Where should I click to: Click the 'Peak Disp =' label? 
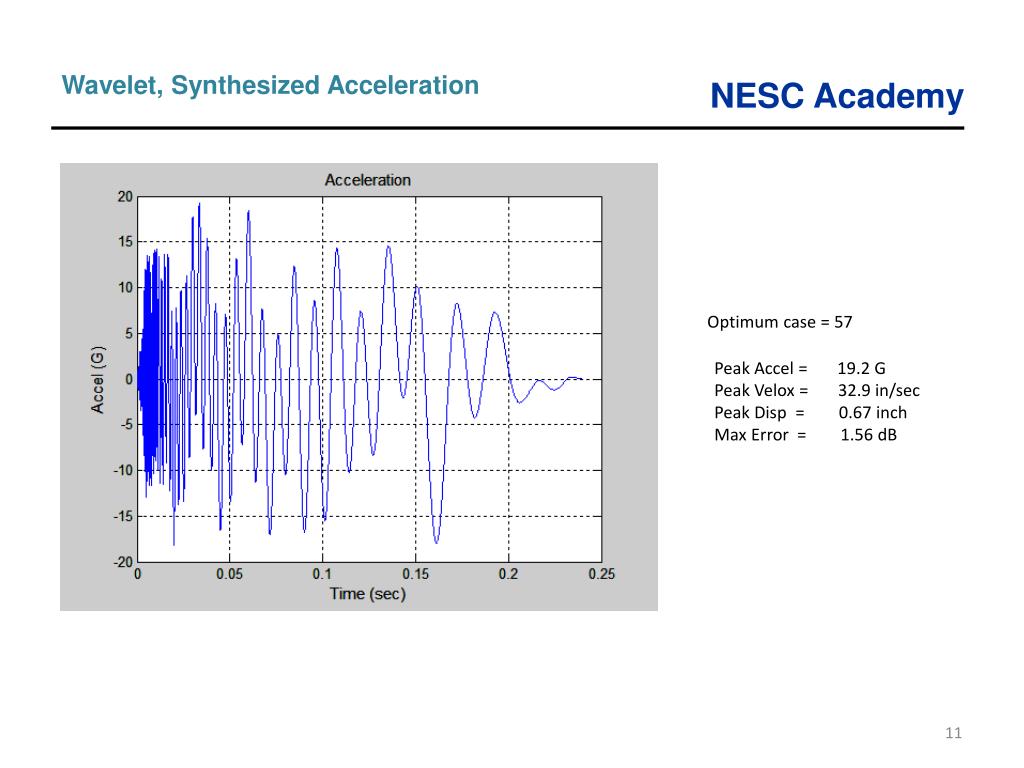[x=760, y=413]
